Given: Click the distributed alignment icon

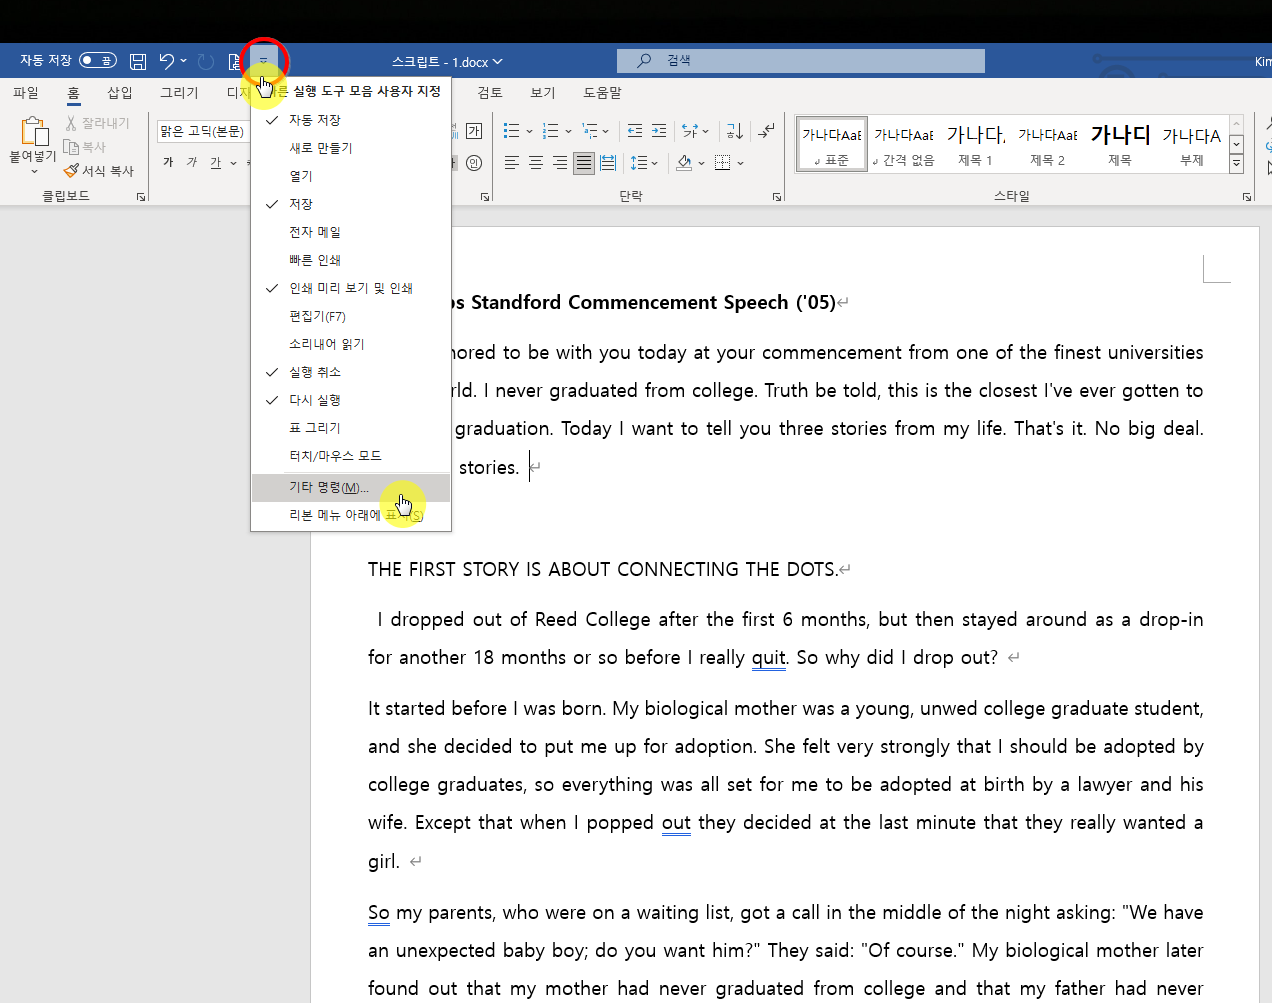Looking at the screenshot, I should click(x=608, y=162).
